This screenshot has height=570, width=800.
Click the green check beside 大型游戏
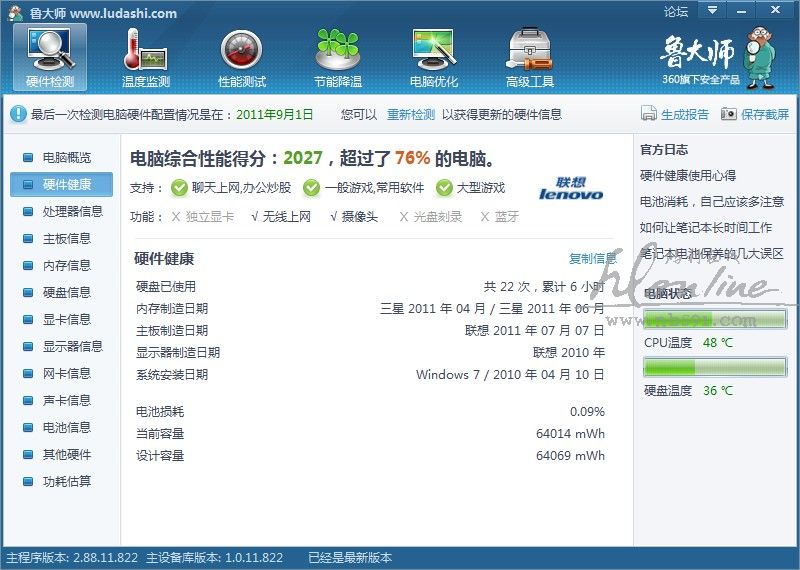(444, 188)
